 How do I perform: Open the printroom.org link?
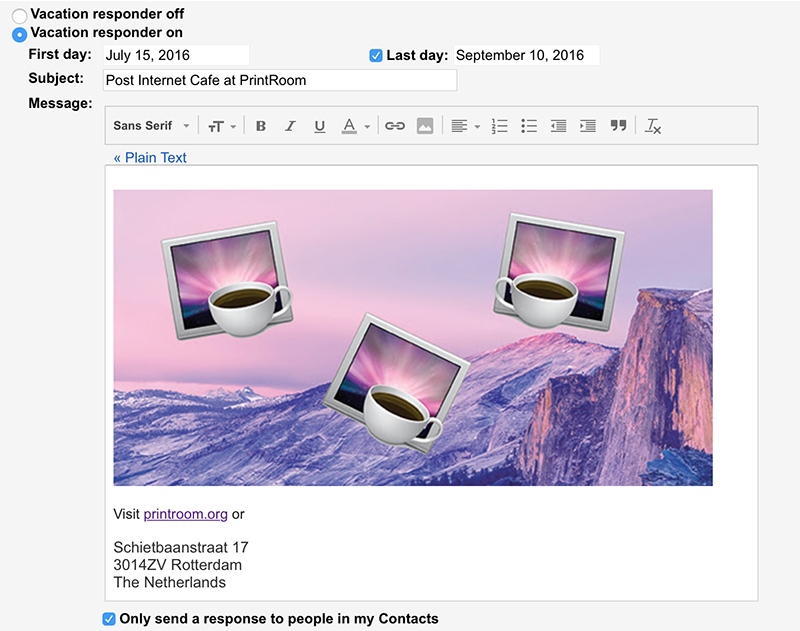tap(186, 514)
